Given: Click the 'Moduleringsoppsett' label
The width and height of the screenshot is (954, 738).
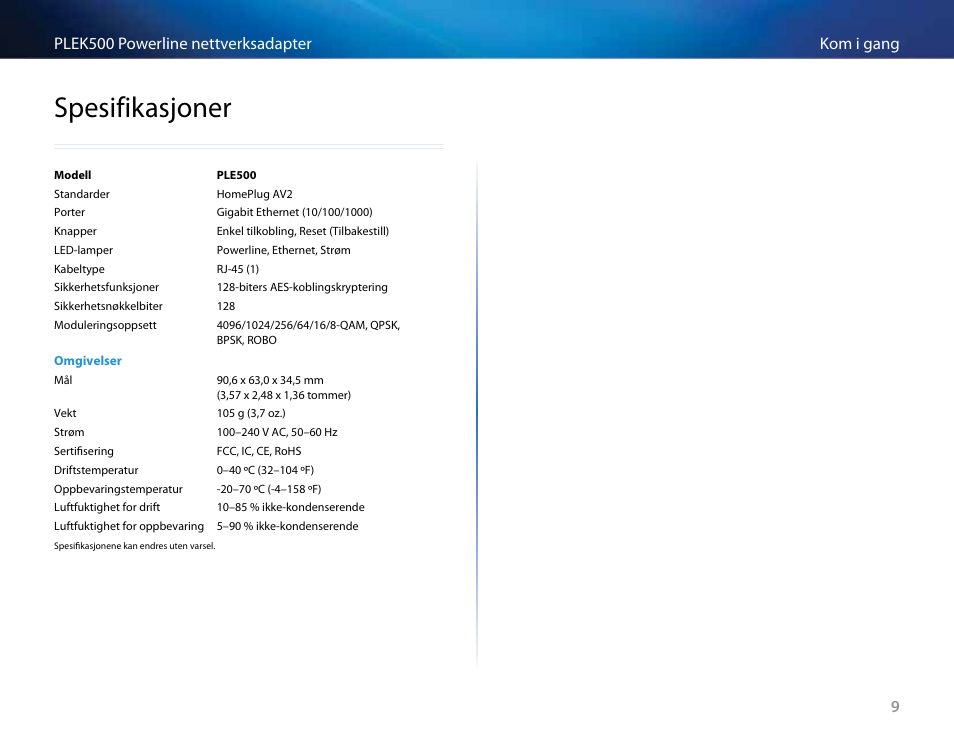Looking at the screenshot, I should tap(105, 325).
